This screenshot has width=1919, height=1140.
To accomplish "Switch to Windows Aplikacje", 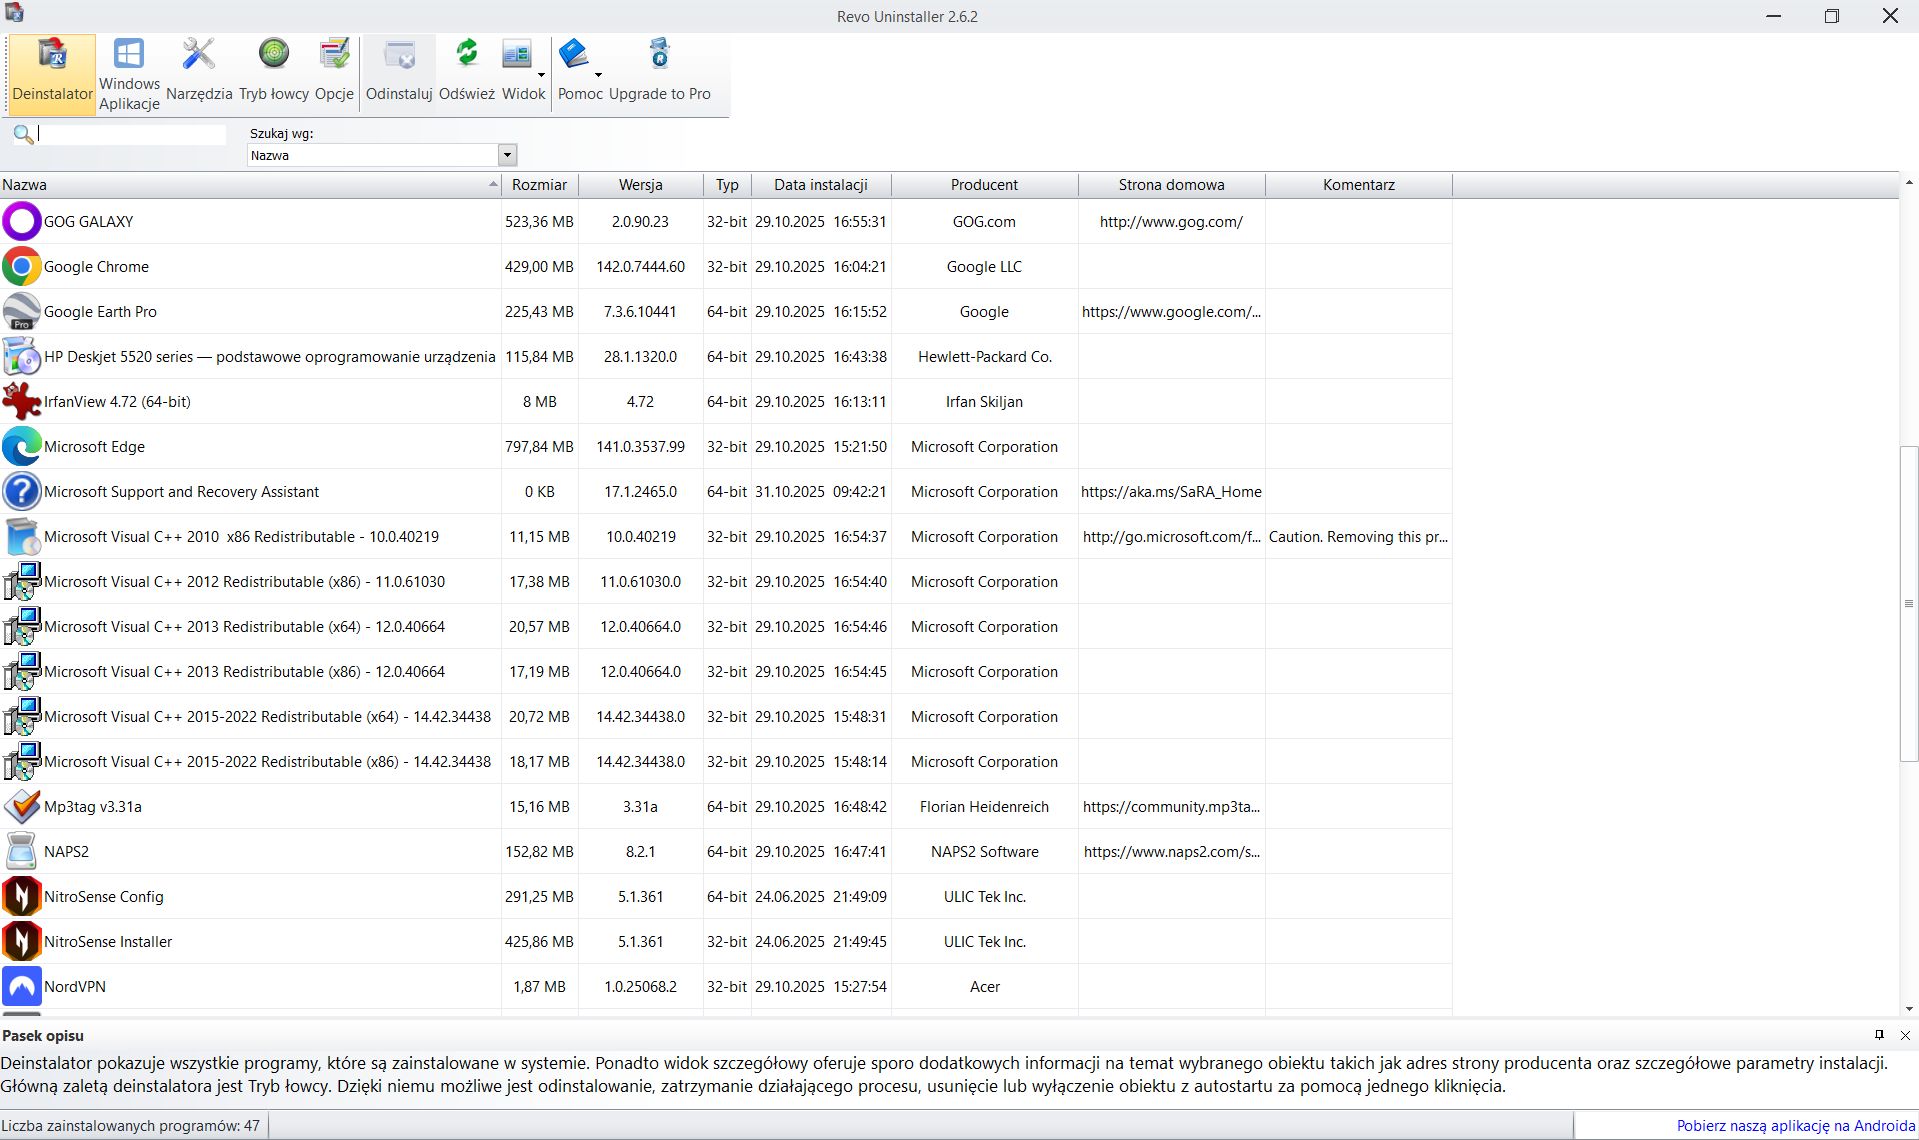I will pos(129,74).
